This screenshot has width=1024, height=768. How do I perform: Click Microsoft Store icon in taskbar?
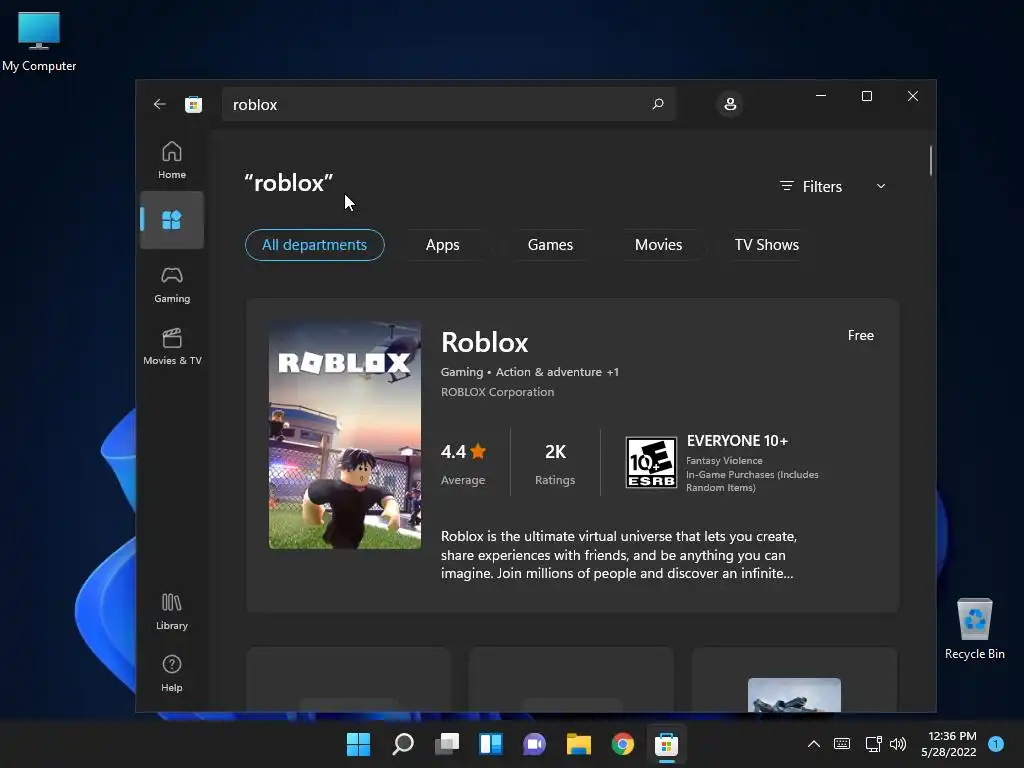(x=666, y=744)
